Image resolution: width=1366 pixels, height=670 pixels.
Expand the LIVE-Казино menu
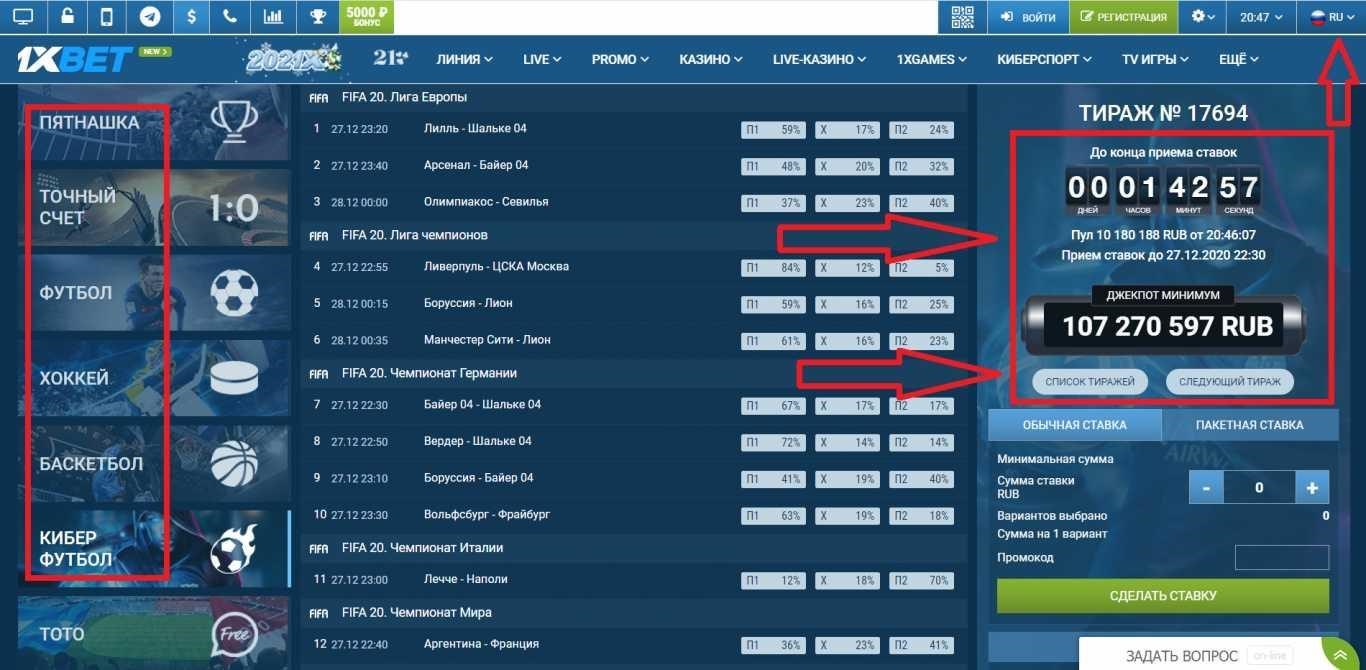tap(819, 59)
